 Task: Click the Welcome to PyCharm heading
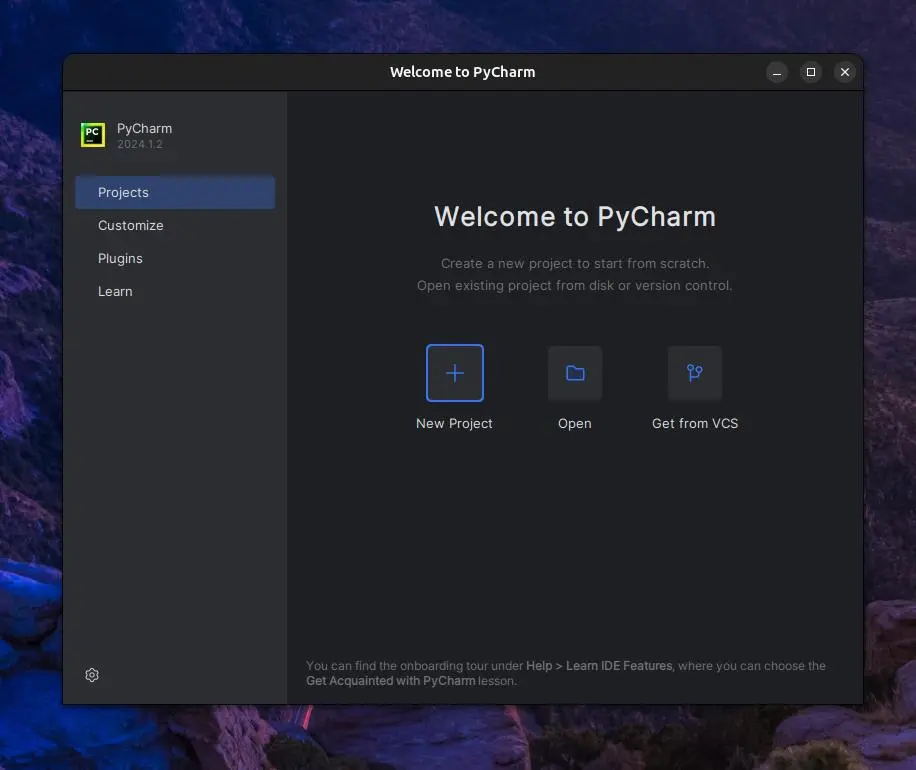pyautogui.click(x=575, y=217)
